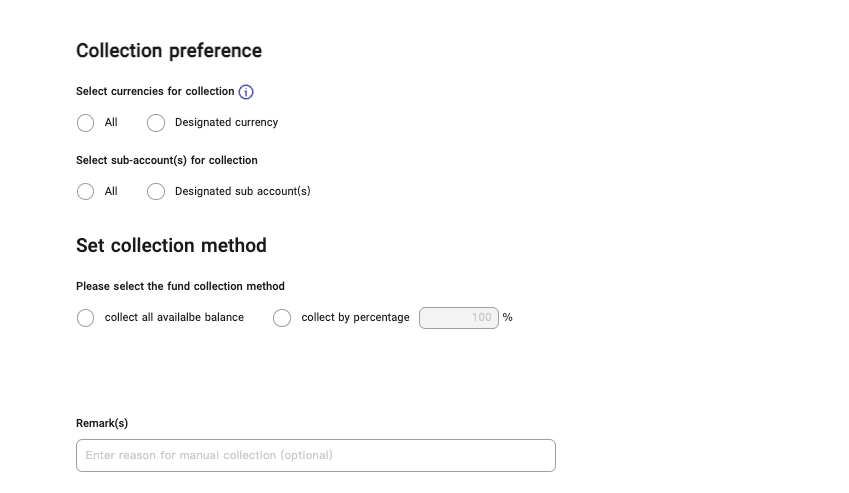Select the "collect all available balance" radio button
The height and width of the screenshot is (493, 849).
coord(86,318)
